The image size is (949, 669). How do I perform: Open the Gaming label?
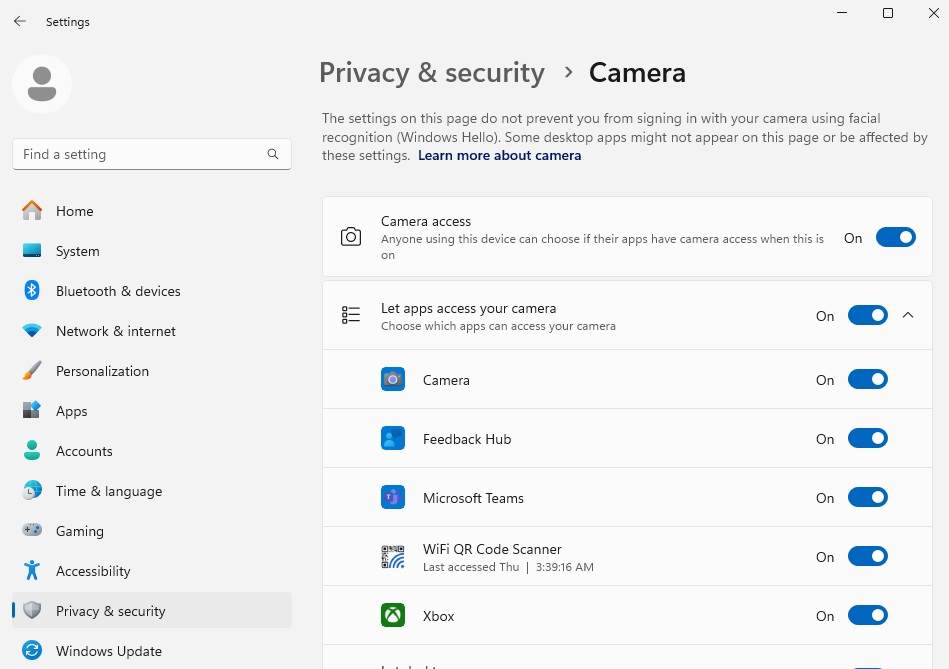[80, 531]
